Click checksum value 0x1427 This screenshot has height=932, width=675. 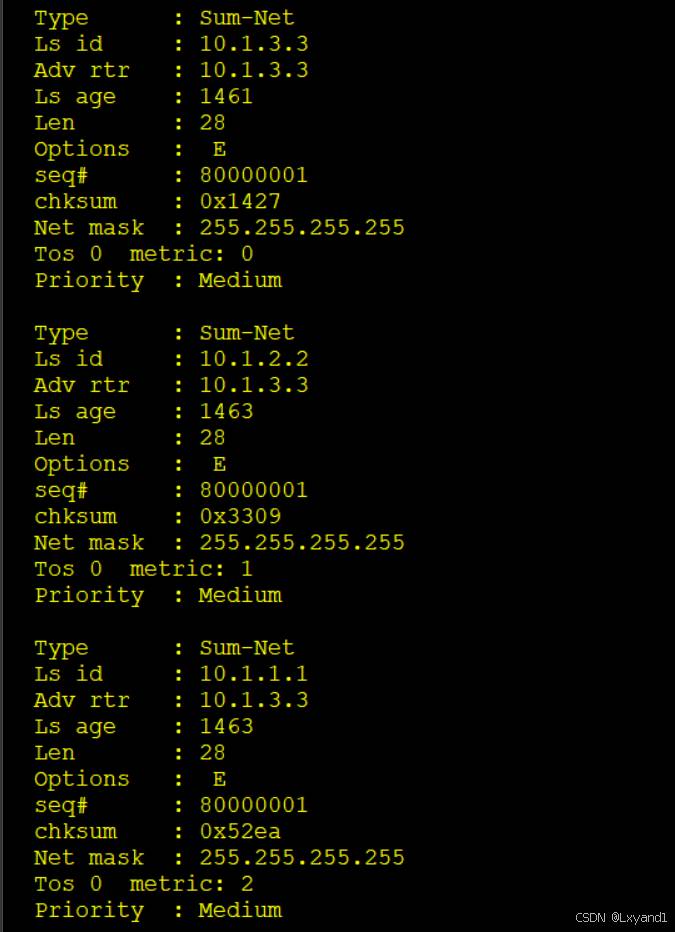click(x=240, y=201)
